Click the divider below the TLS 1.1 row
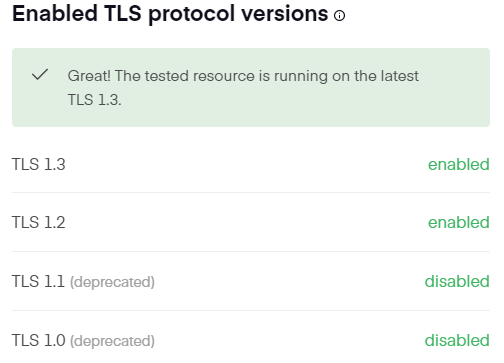504x363 pixels. (x=251, y=310)
